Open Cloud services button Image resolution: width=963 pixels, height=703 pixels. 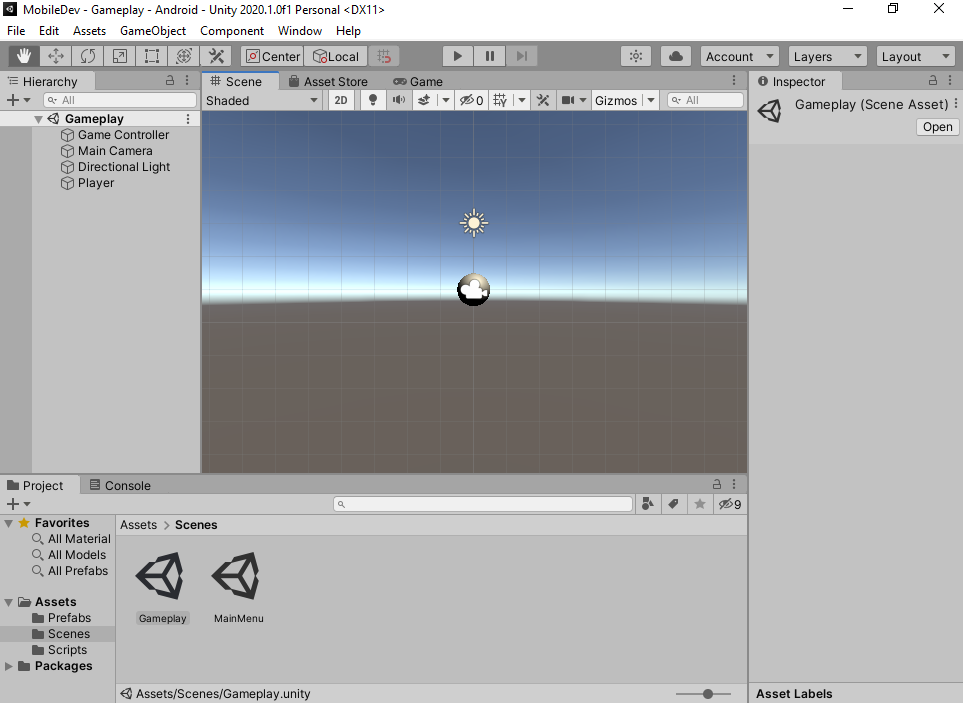pos(676,56)
